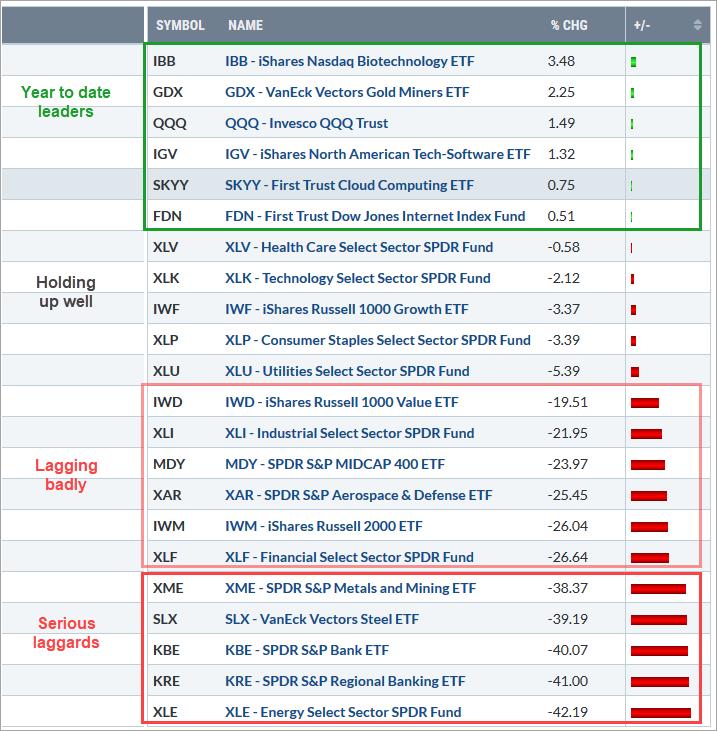Select IGV - iShares North American Tech-Software ETF

378,154
